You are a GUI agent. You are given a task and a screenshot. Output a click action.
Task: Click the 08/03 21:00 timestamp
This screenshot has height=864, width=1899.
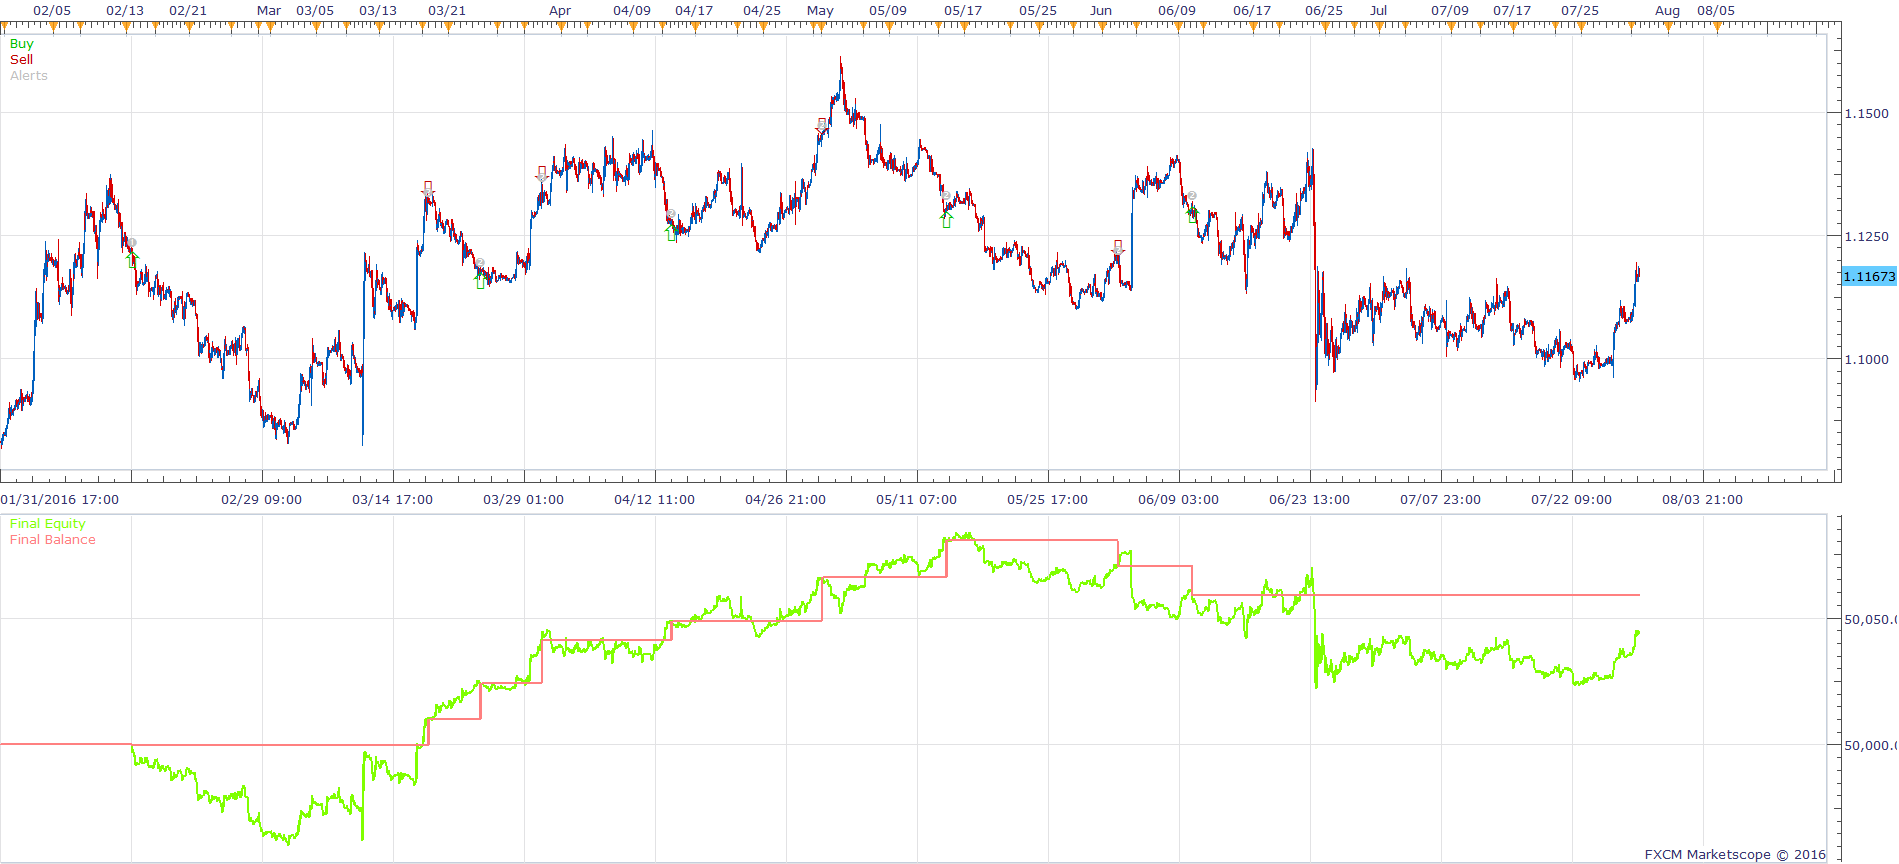pyautogui.click(x=1702, y=499)
